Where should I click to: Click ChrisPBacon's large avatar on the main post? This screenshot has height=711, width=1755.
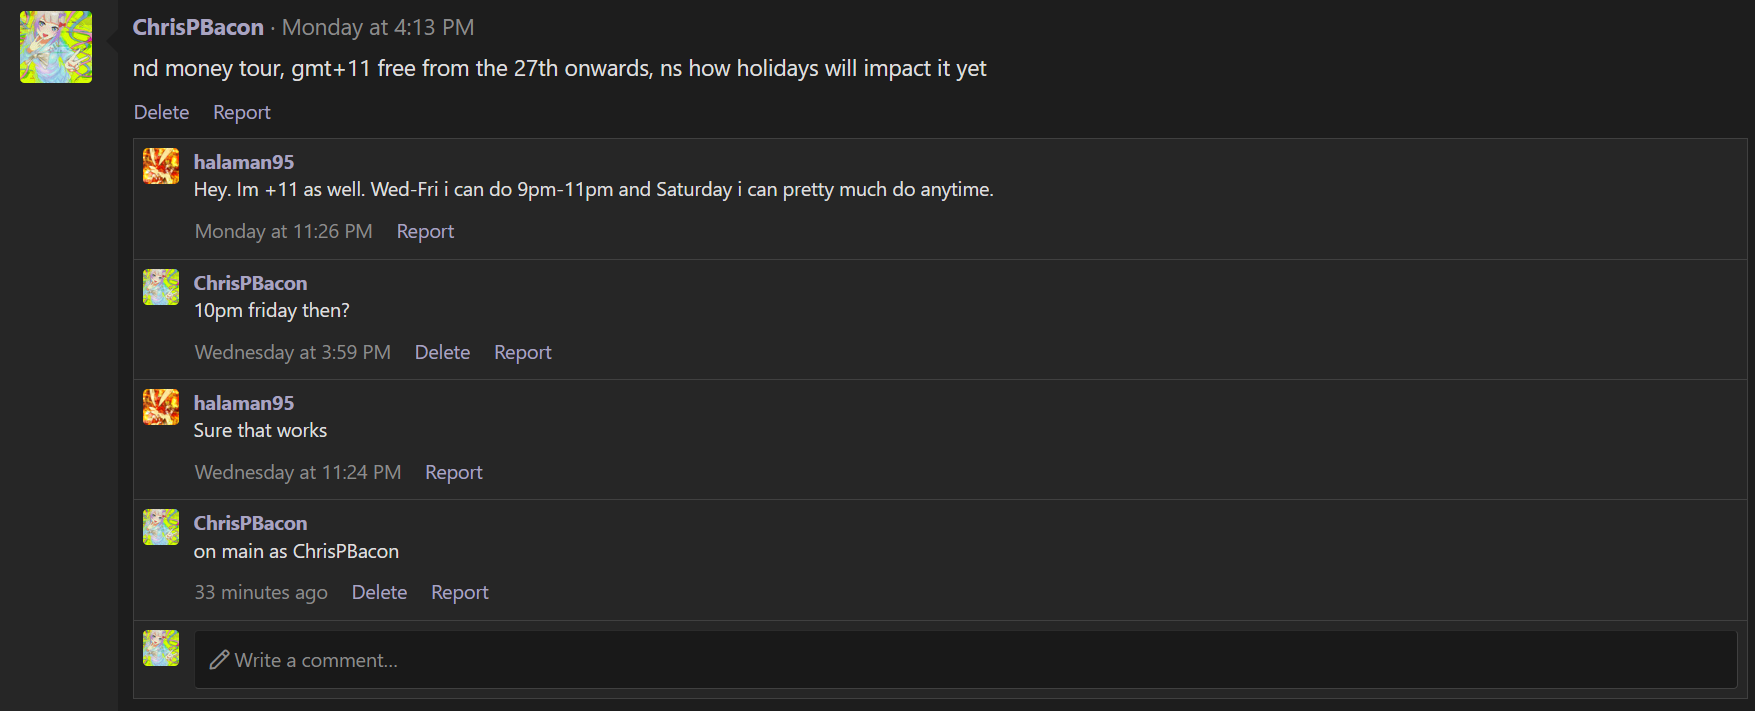[x=56, y=47]
